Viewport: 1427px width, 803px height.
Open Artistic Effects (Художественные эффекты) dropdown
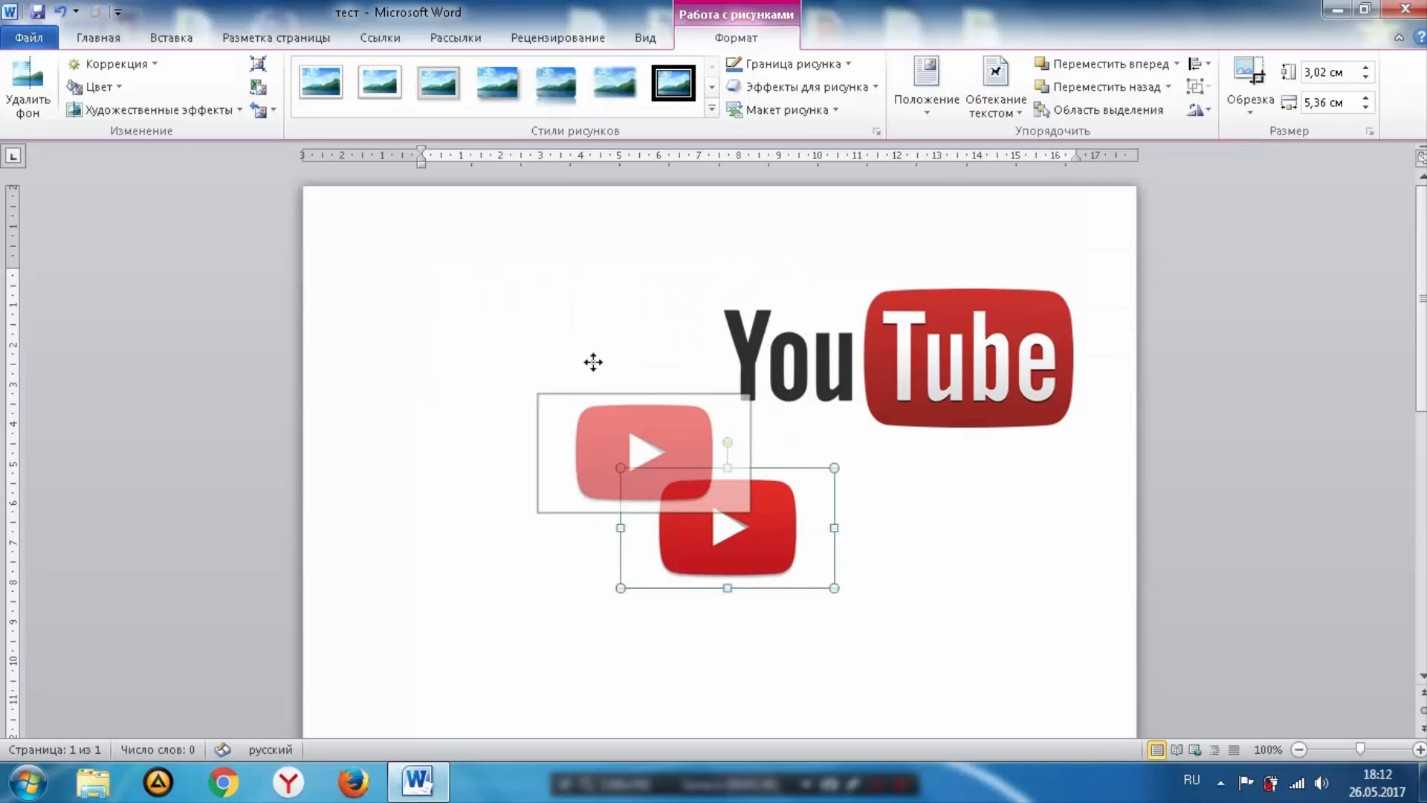(x=155, y=110)
